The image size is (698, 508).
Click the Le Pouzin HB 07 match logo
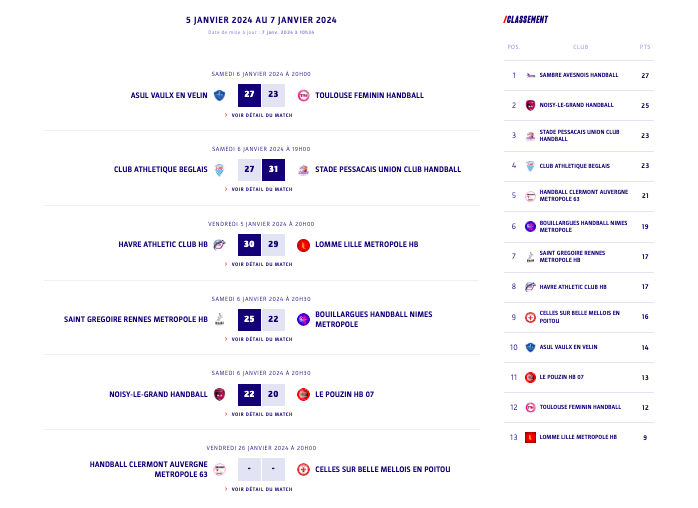(x=303, y=394)
